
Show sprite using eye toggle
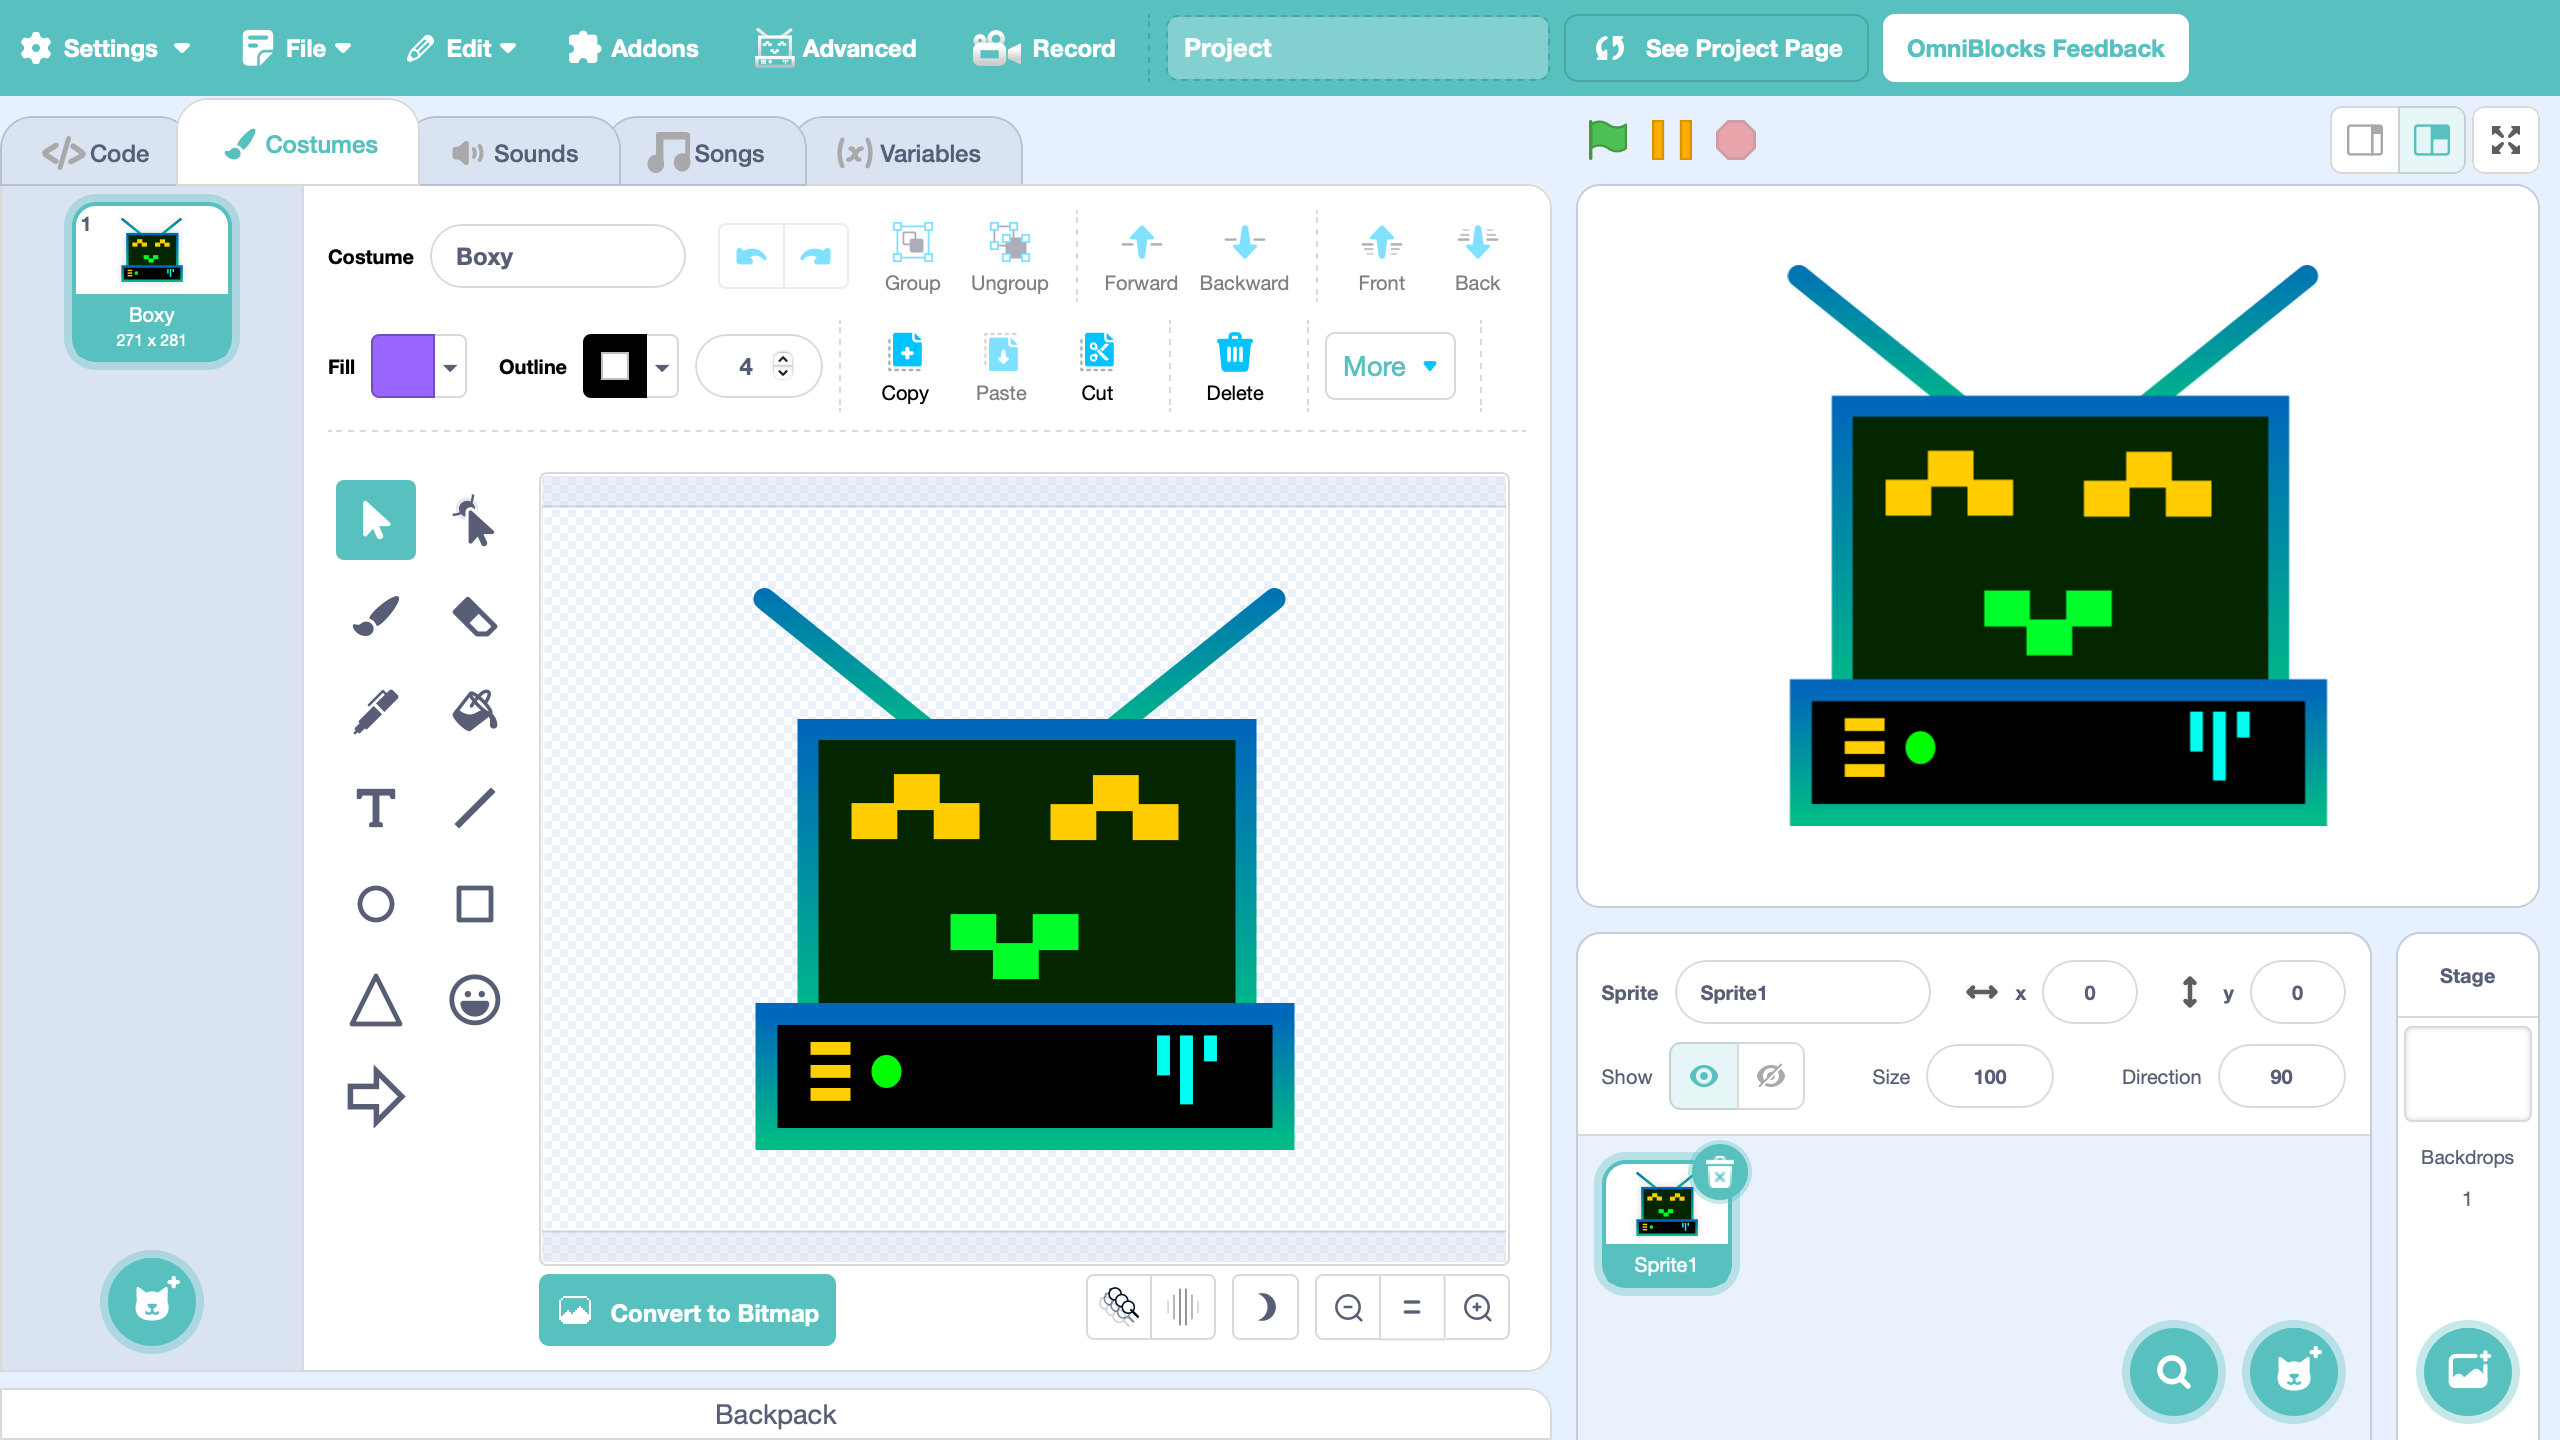[1704, 1076]
